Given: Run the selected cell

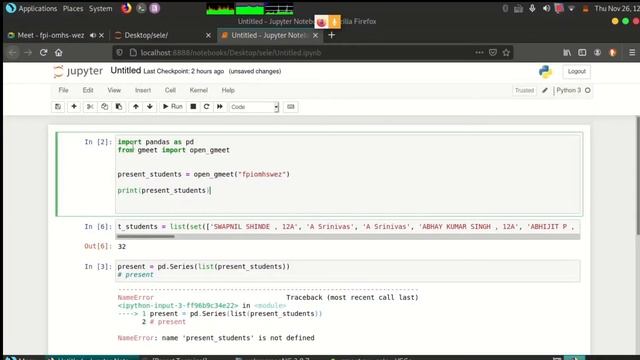Looking at the screenshot, I should (x=173, y=107).
